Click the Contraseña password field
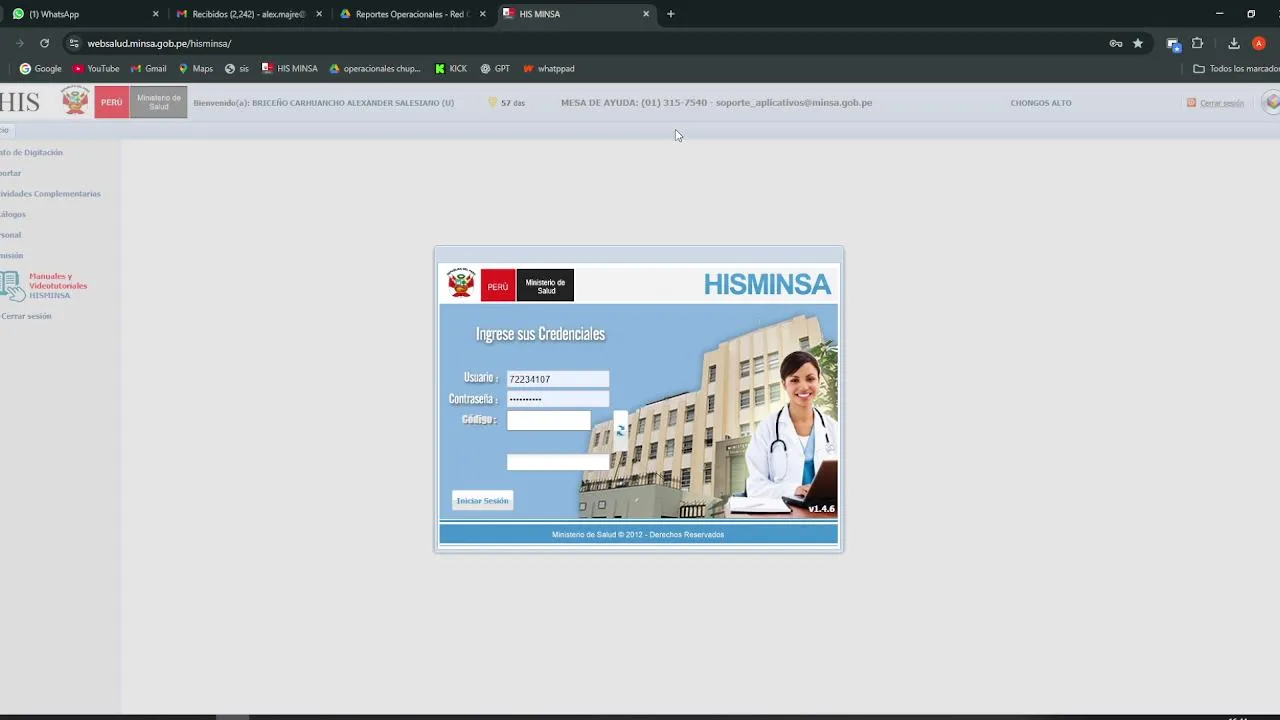This screenshot has width=1280, height=720. [x=557, y=399]
